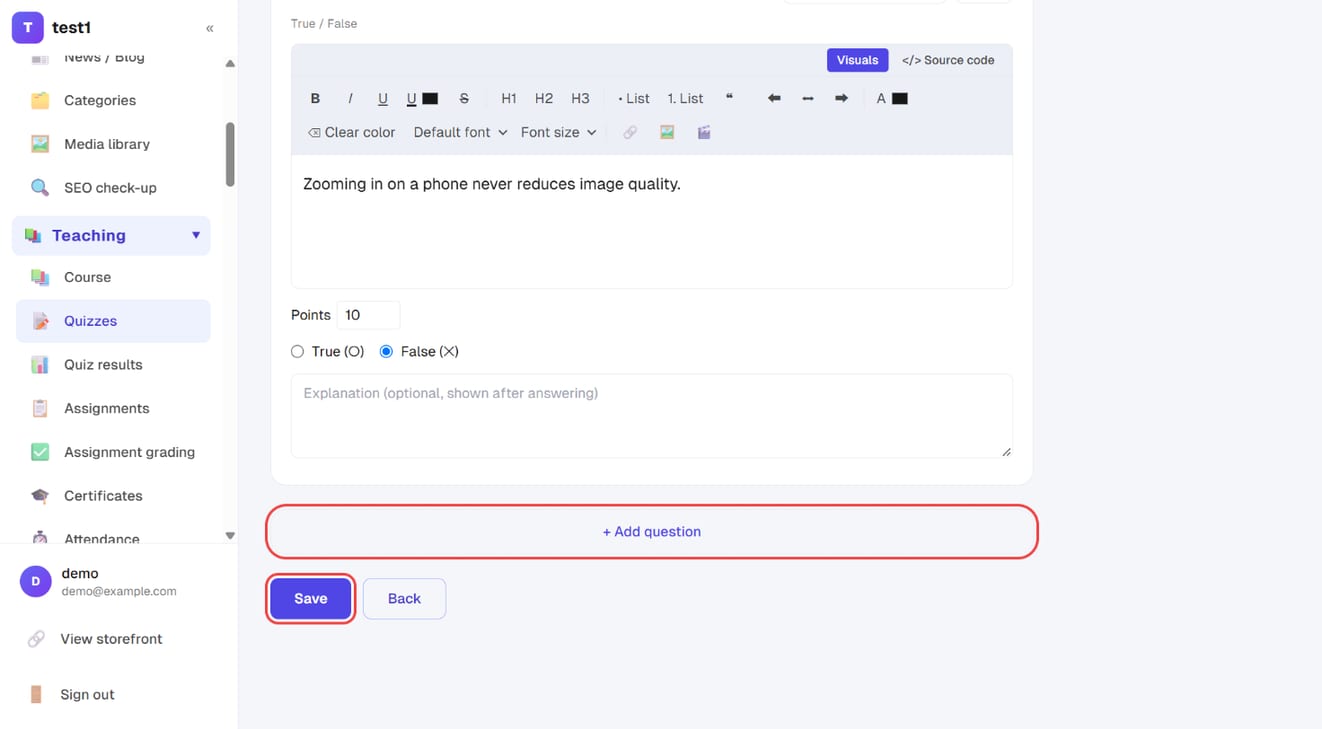
Task: Apply strikethrough formatting
Action: click(464, 98)
